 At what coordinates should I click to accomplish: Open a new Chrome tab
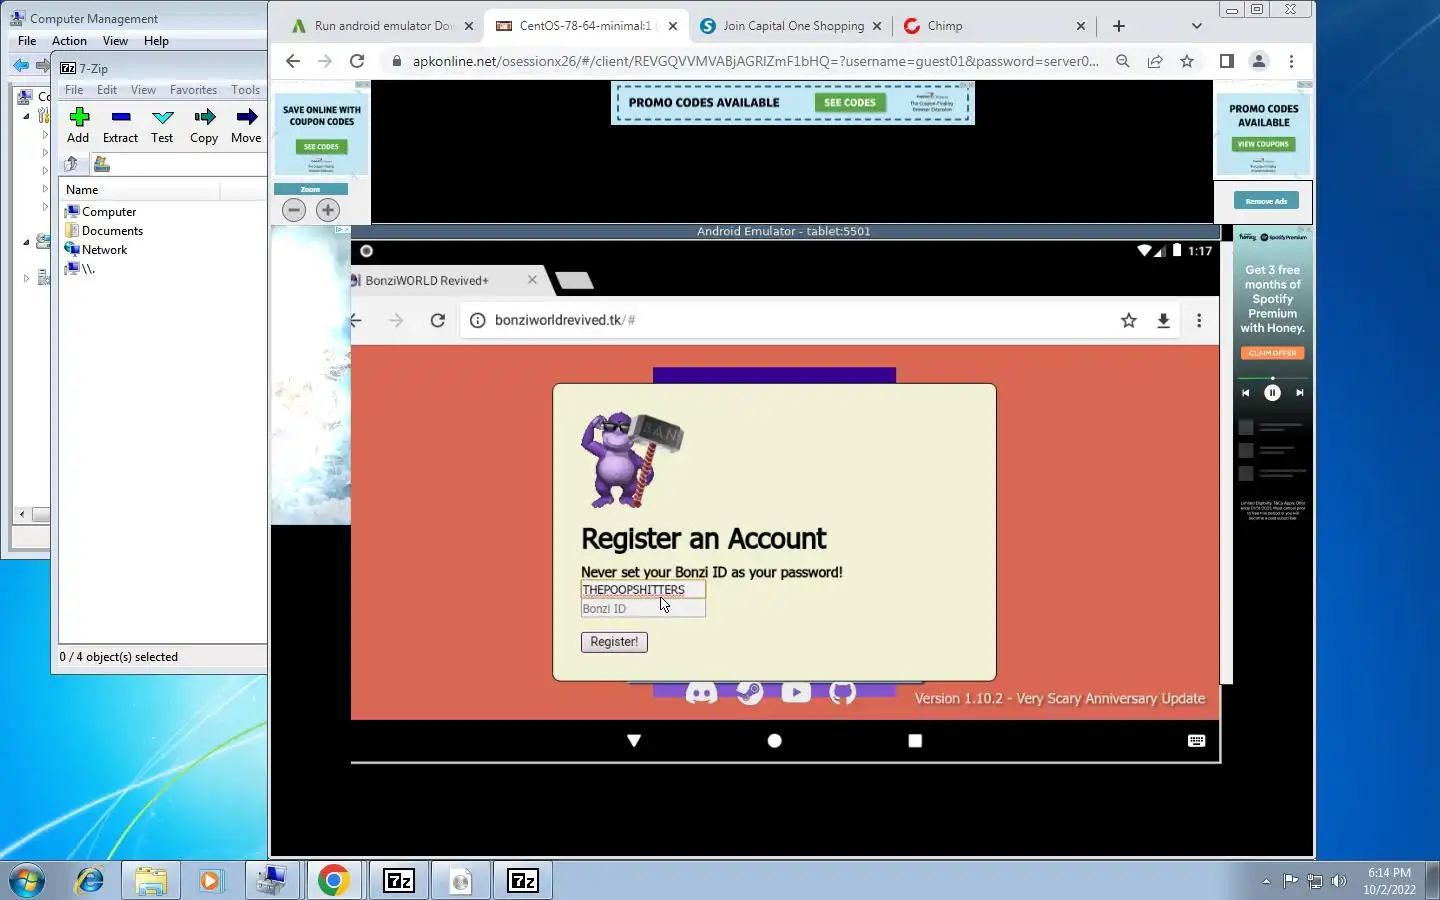[x=1119, y=26]
